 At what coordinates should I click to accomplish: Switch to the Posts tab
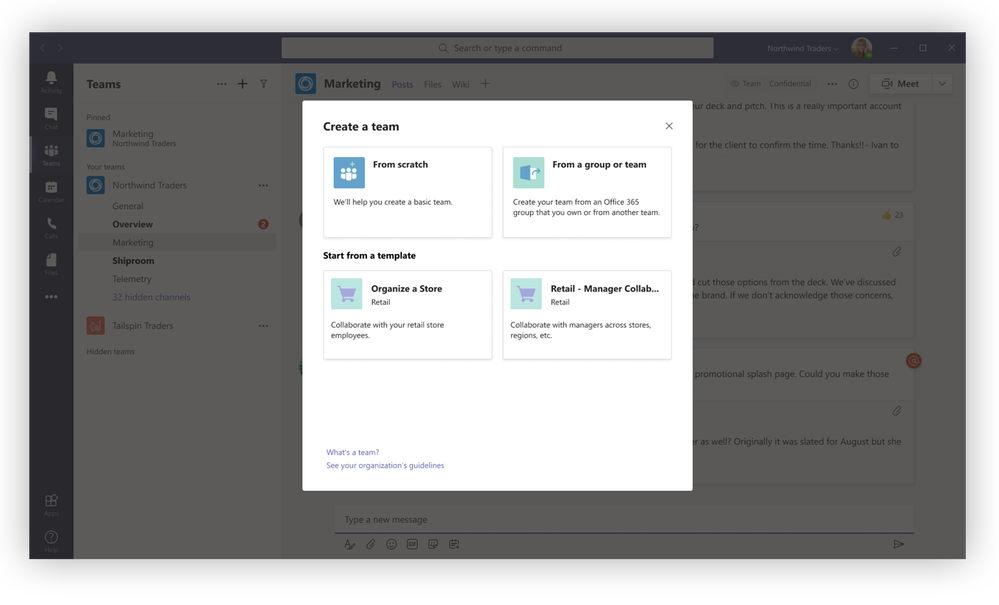click(402, 84)
